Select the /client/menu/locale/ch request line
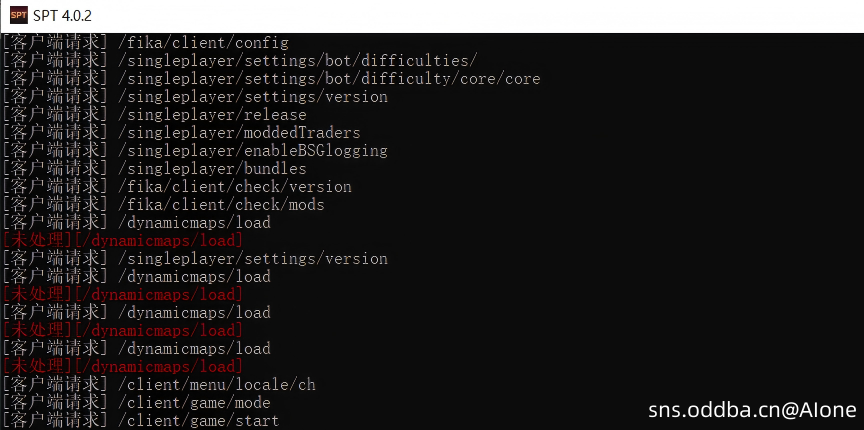The image size is (864, 430). pos(216,385)
